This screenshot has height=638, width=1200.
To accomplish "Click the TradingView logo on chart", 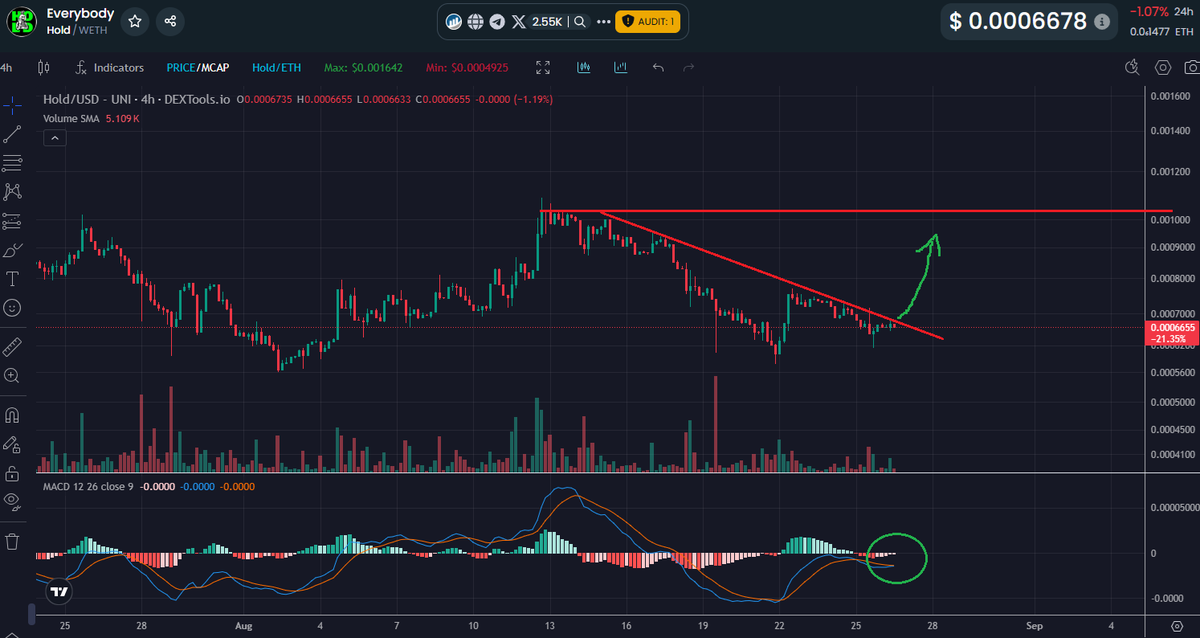I will 61,592.
